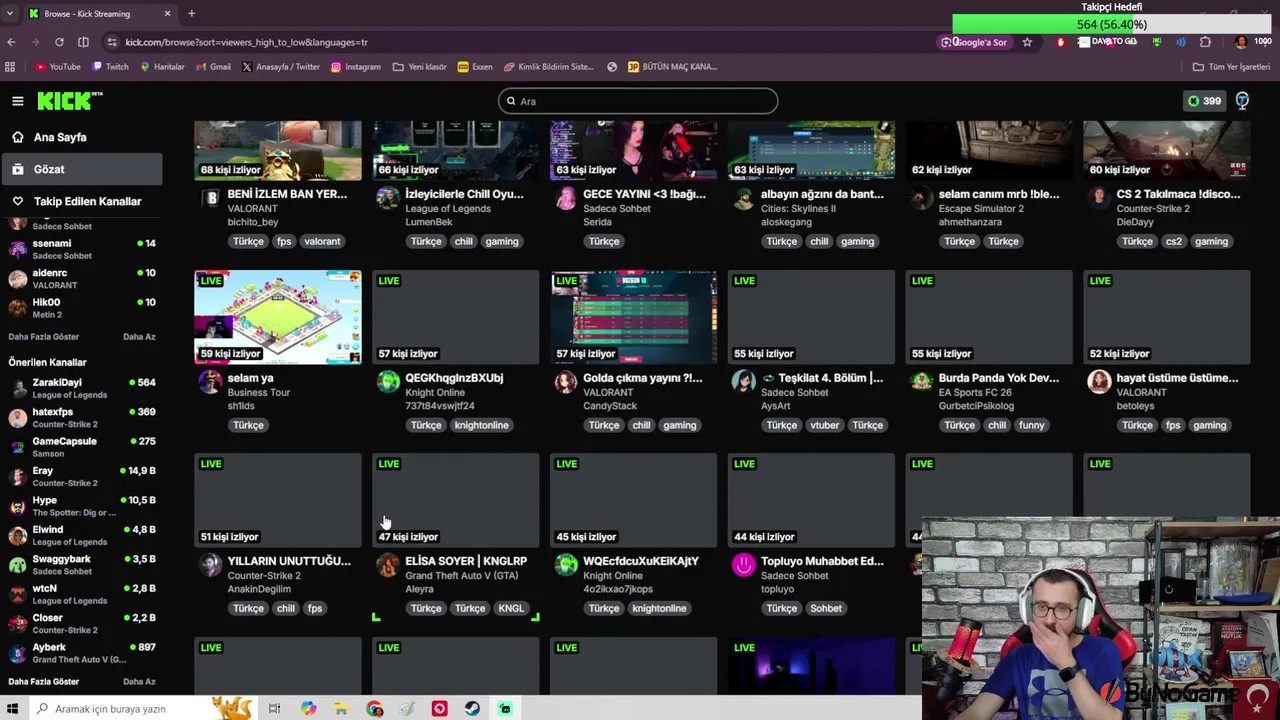Open 'ELİSA SOYER | KNGLRP' stream title
Screen dimensions: 1280x720
click(x=466, y=561)
